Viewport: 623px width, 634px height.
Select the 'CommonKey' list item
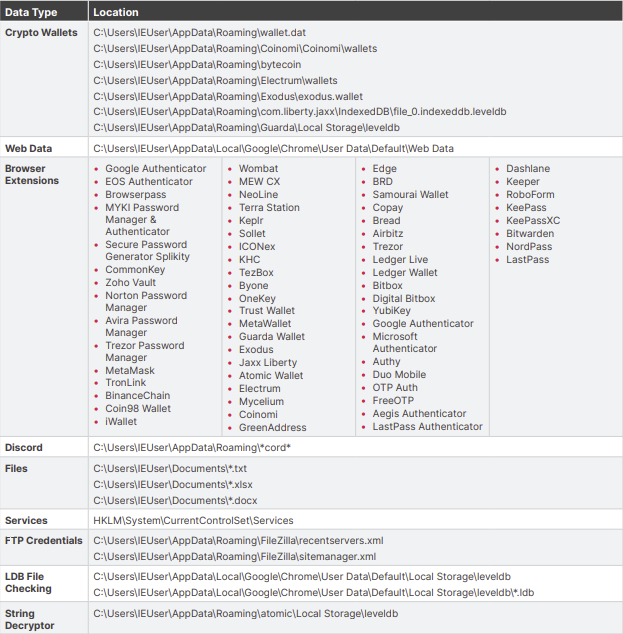(135, 269)
